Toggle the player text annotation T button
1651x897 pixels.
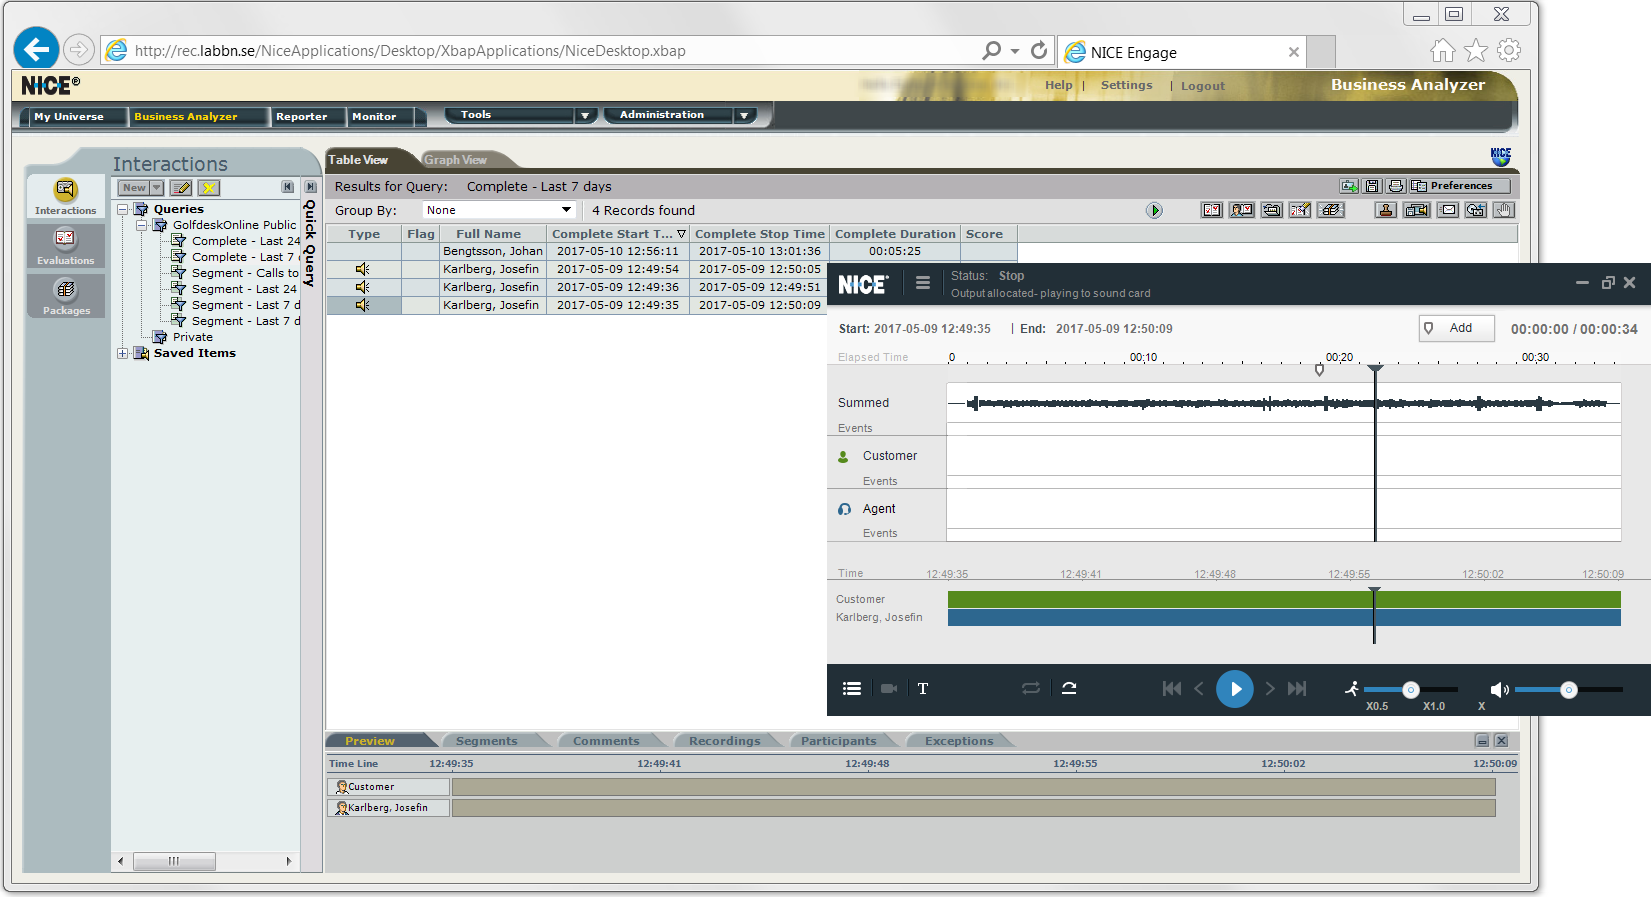point(922,688)
